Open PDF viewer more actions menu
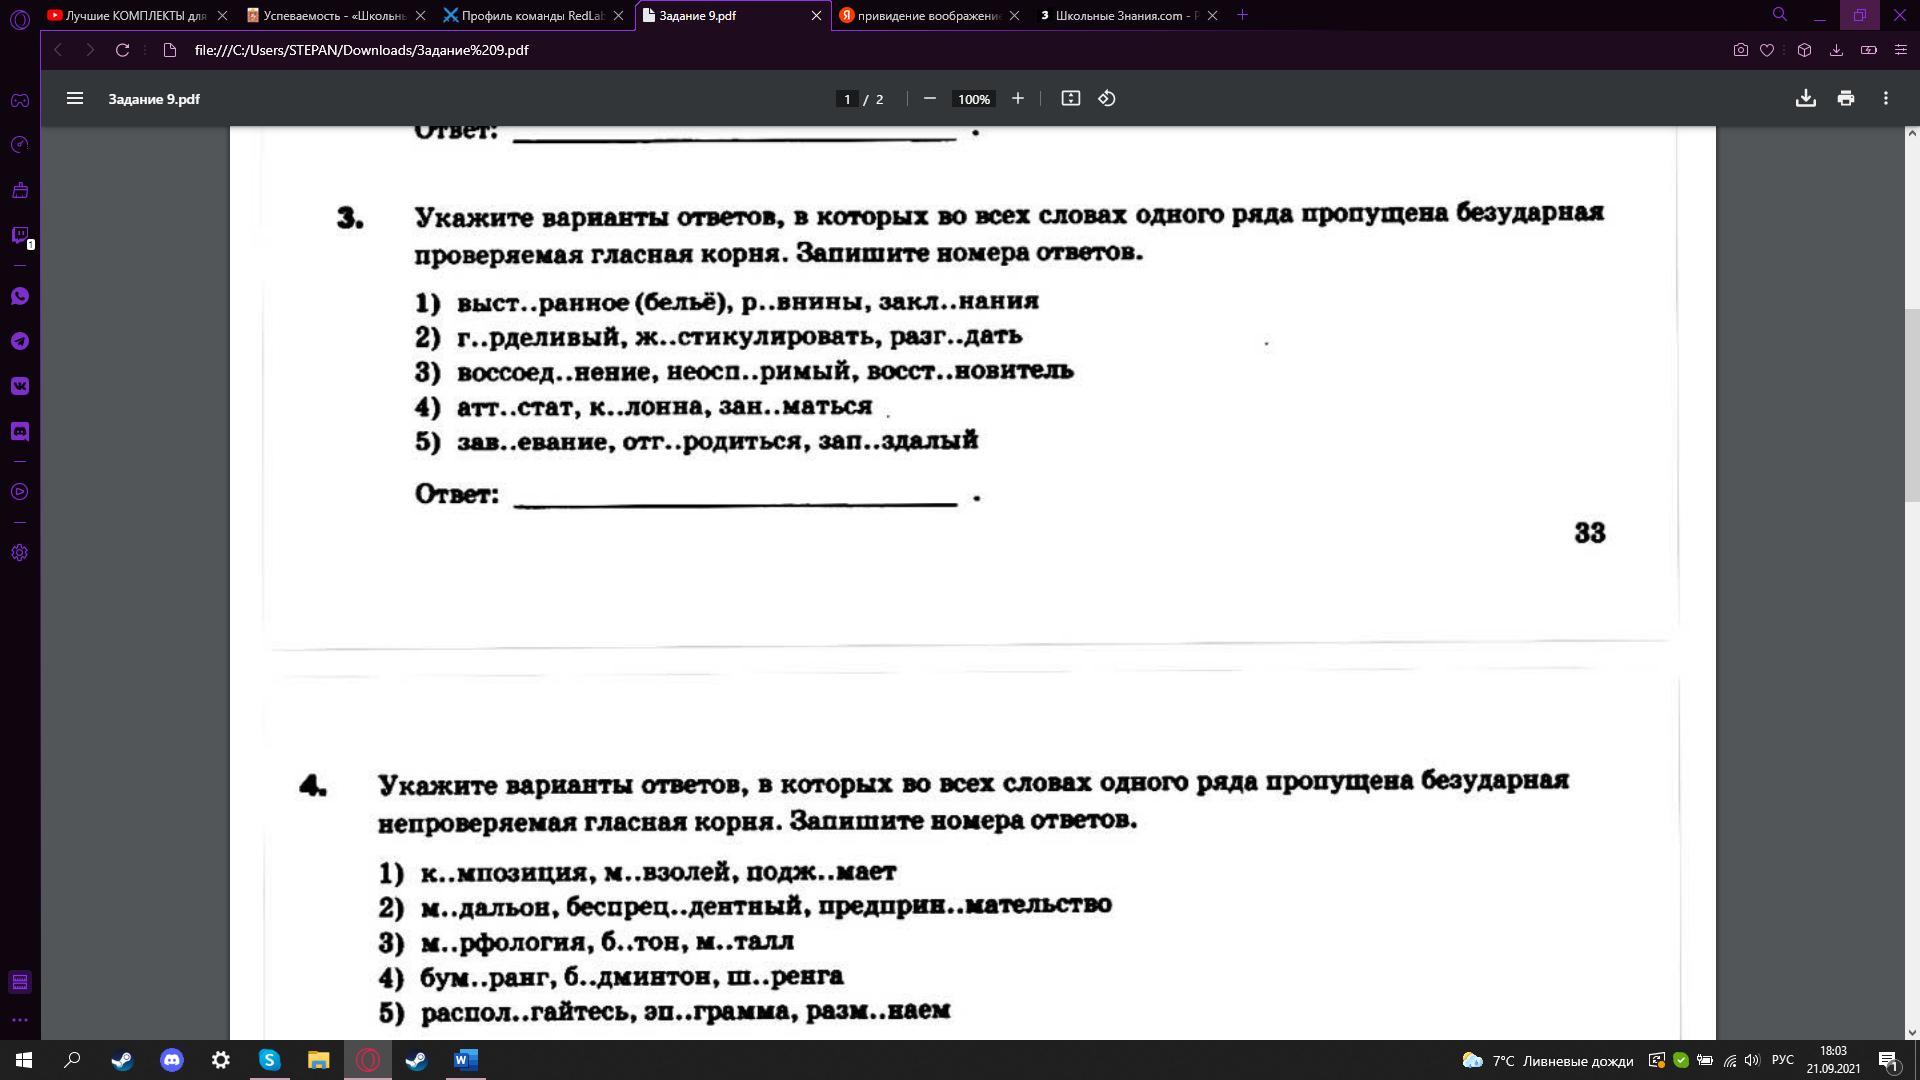 (1886, 98)
